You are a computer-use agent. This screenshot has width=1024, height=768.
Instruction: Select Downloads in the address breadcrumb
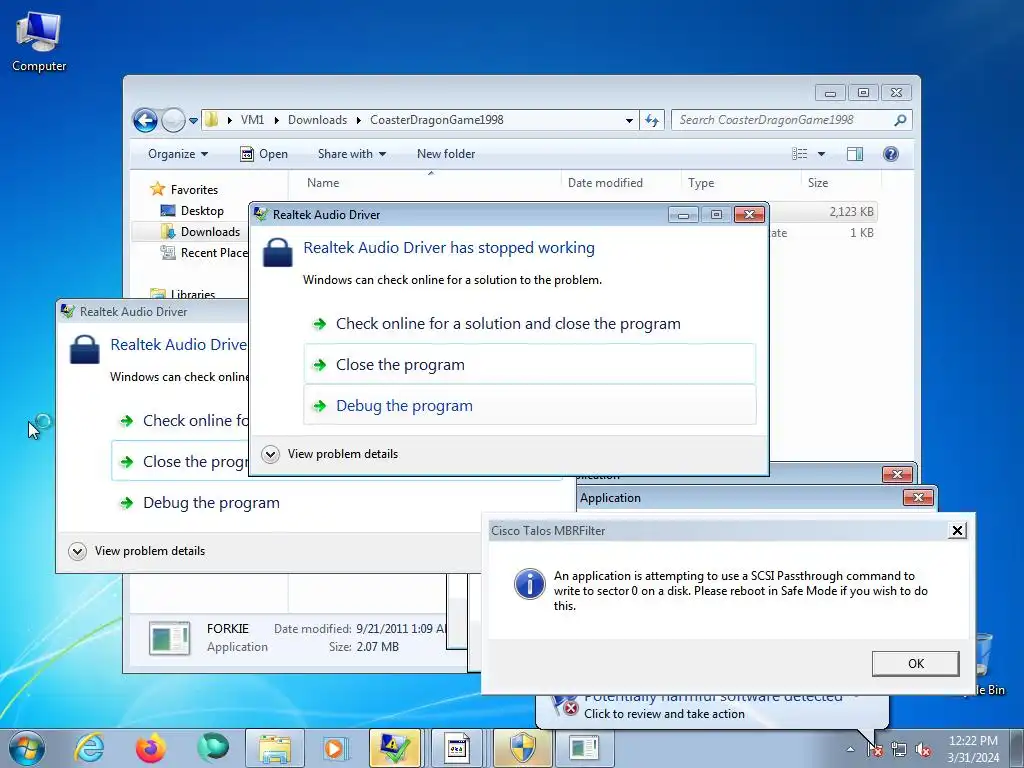point(317,120)
